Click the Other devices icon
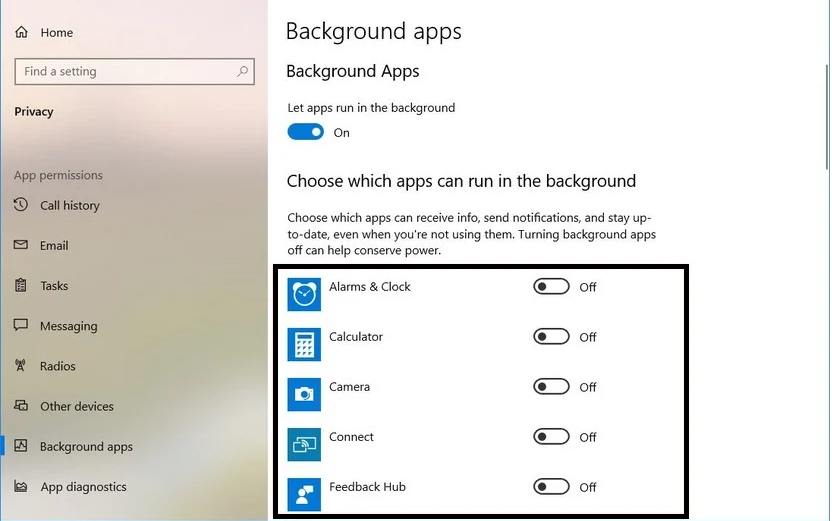832x521 pixels. click(x=21, y=405)
